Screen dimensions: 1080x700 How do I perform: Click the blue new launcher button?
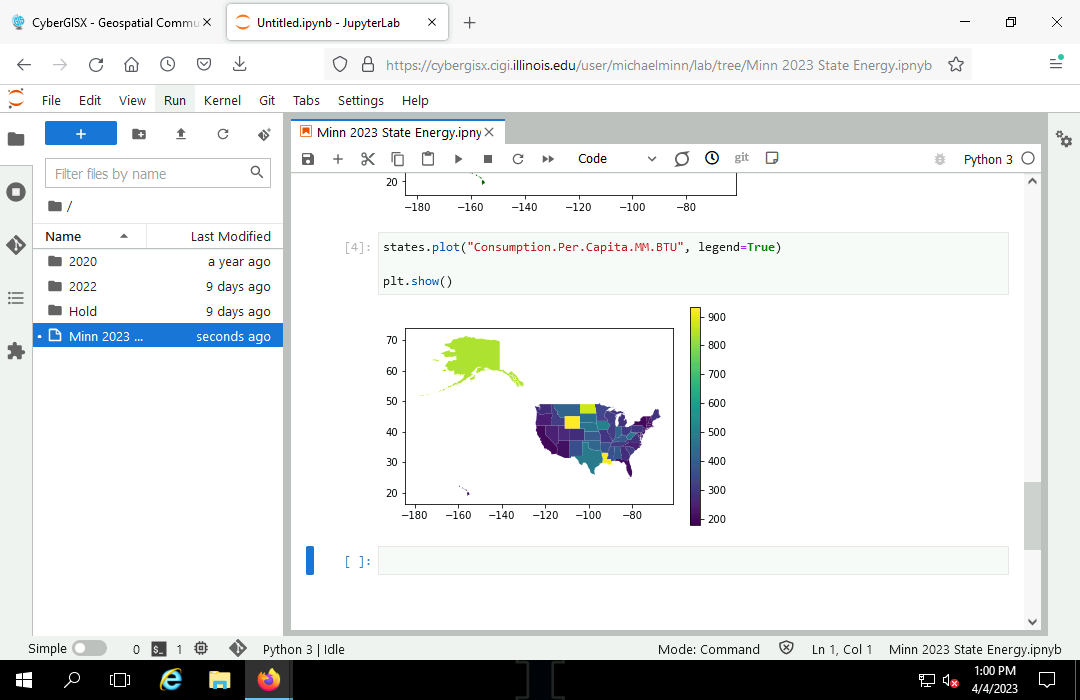click(x=81, y=134)
